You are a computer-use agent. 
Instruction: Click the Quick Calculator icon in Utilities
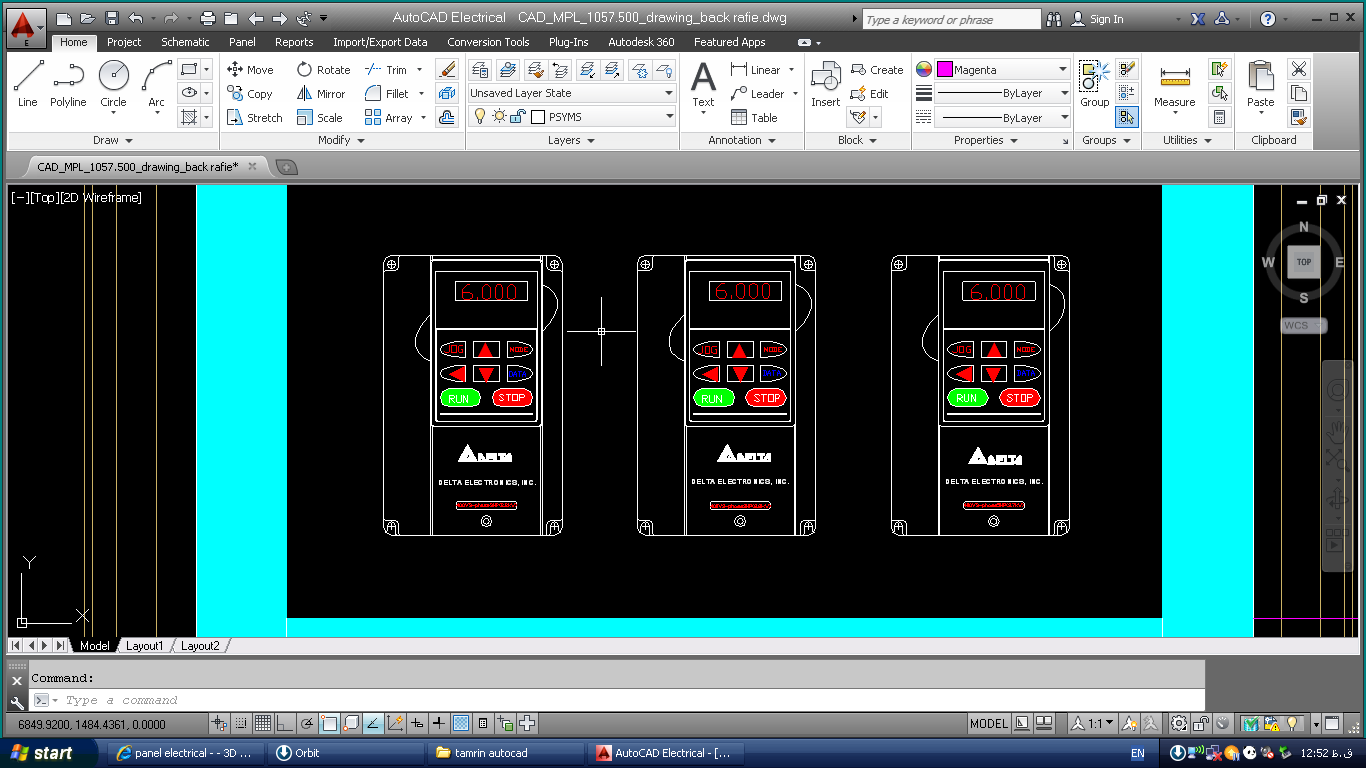tap(1219, 117)
